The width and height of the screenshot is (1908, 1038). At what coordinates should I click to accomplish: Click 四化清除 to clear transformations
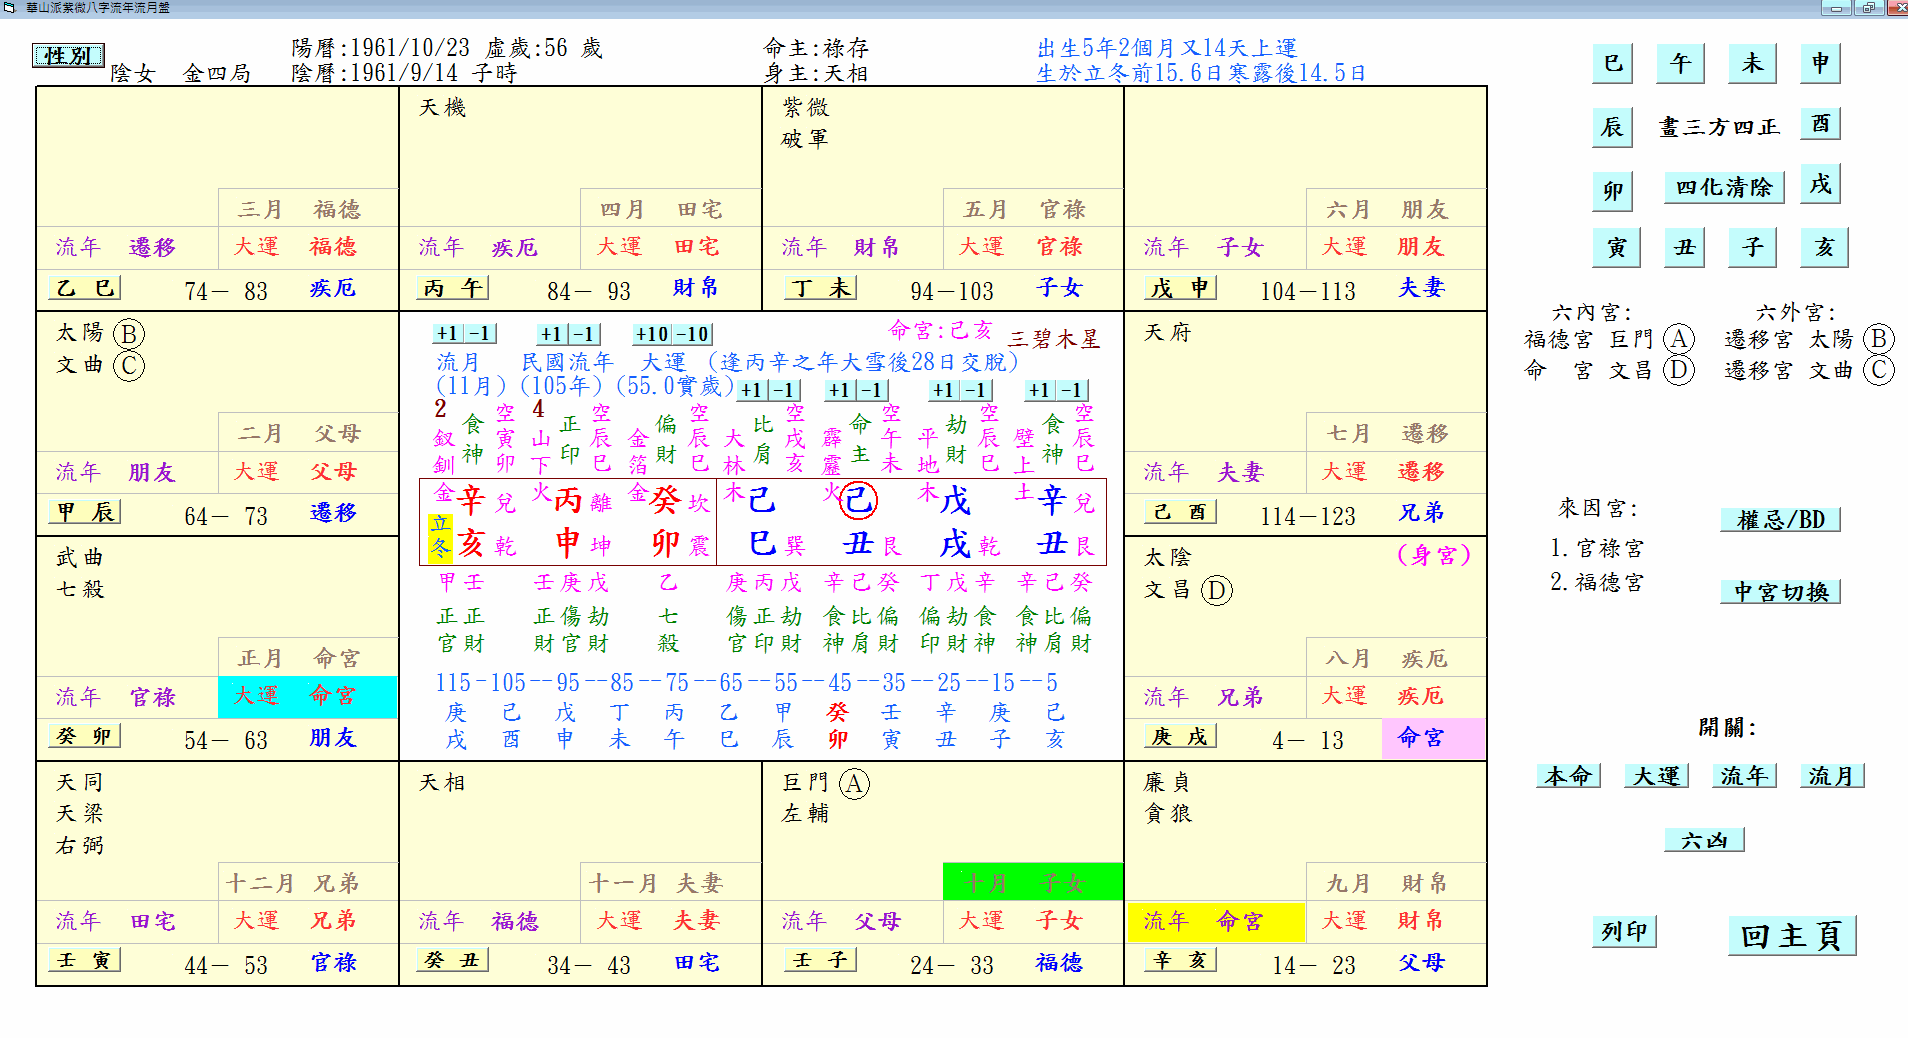click(1722, 188)
